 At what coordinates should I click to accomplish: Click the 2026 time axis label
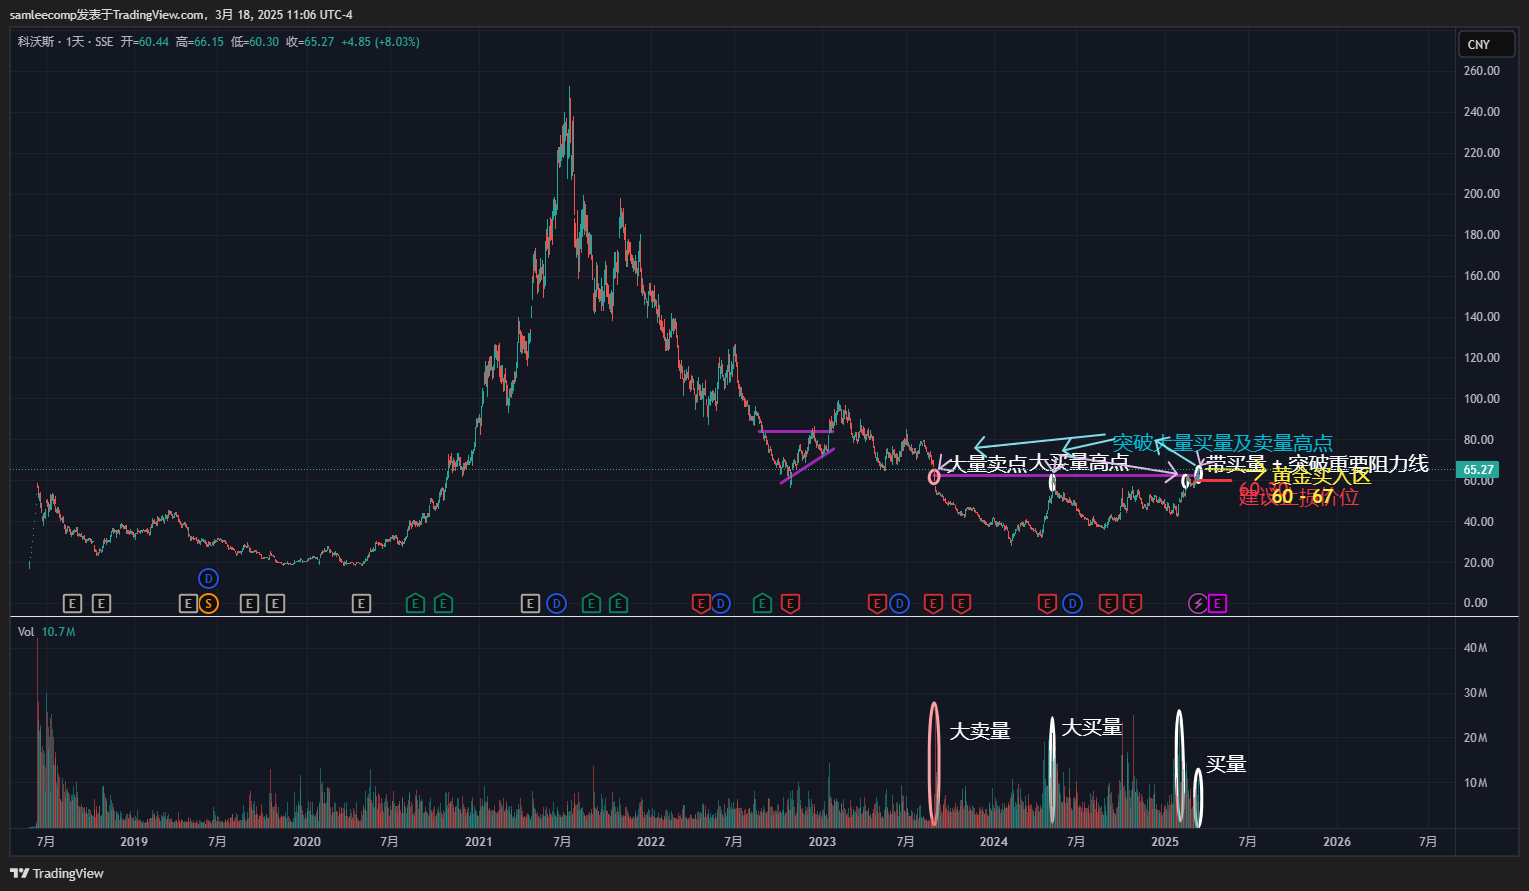(x=1337, y=841)
